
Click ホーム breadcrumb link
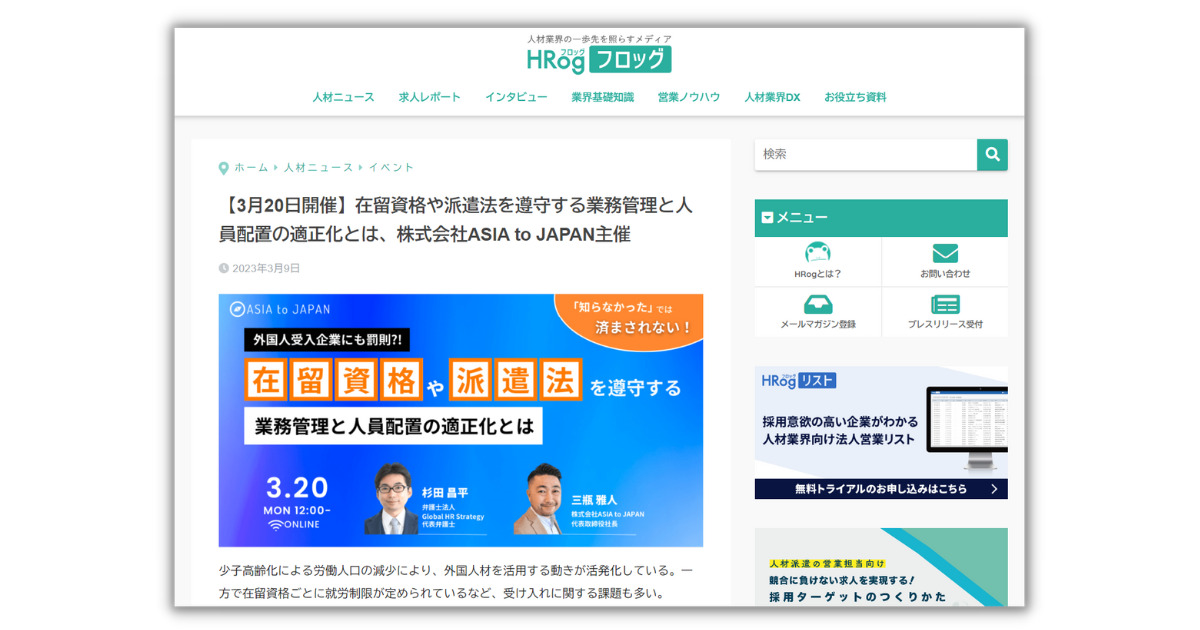click(251, 168)
